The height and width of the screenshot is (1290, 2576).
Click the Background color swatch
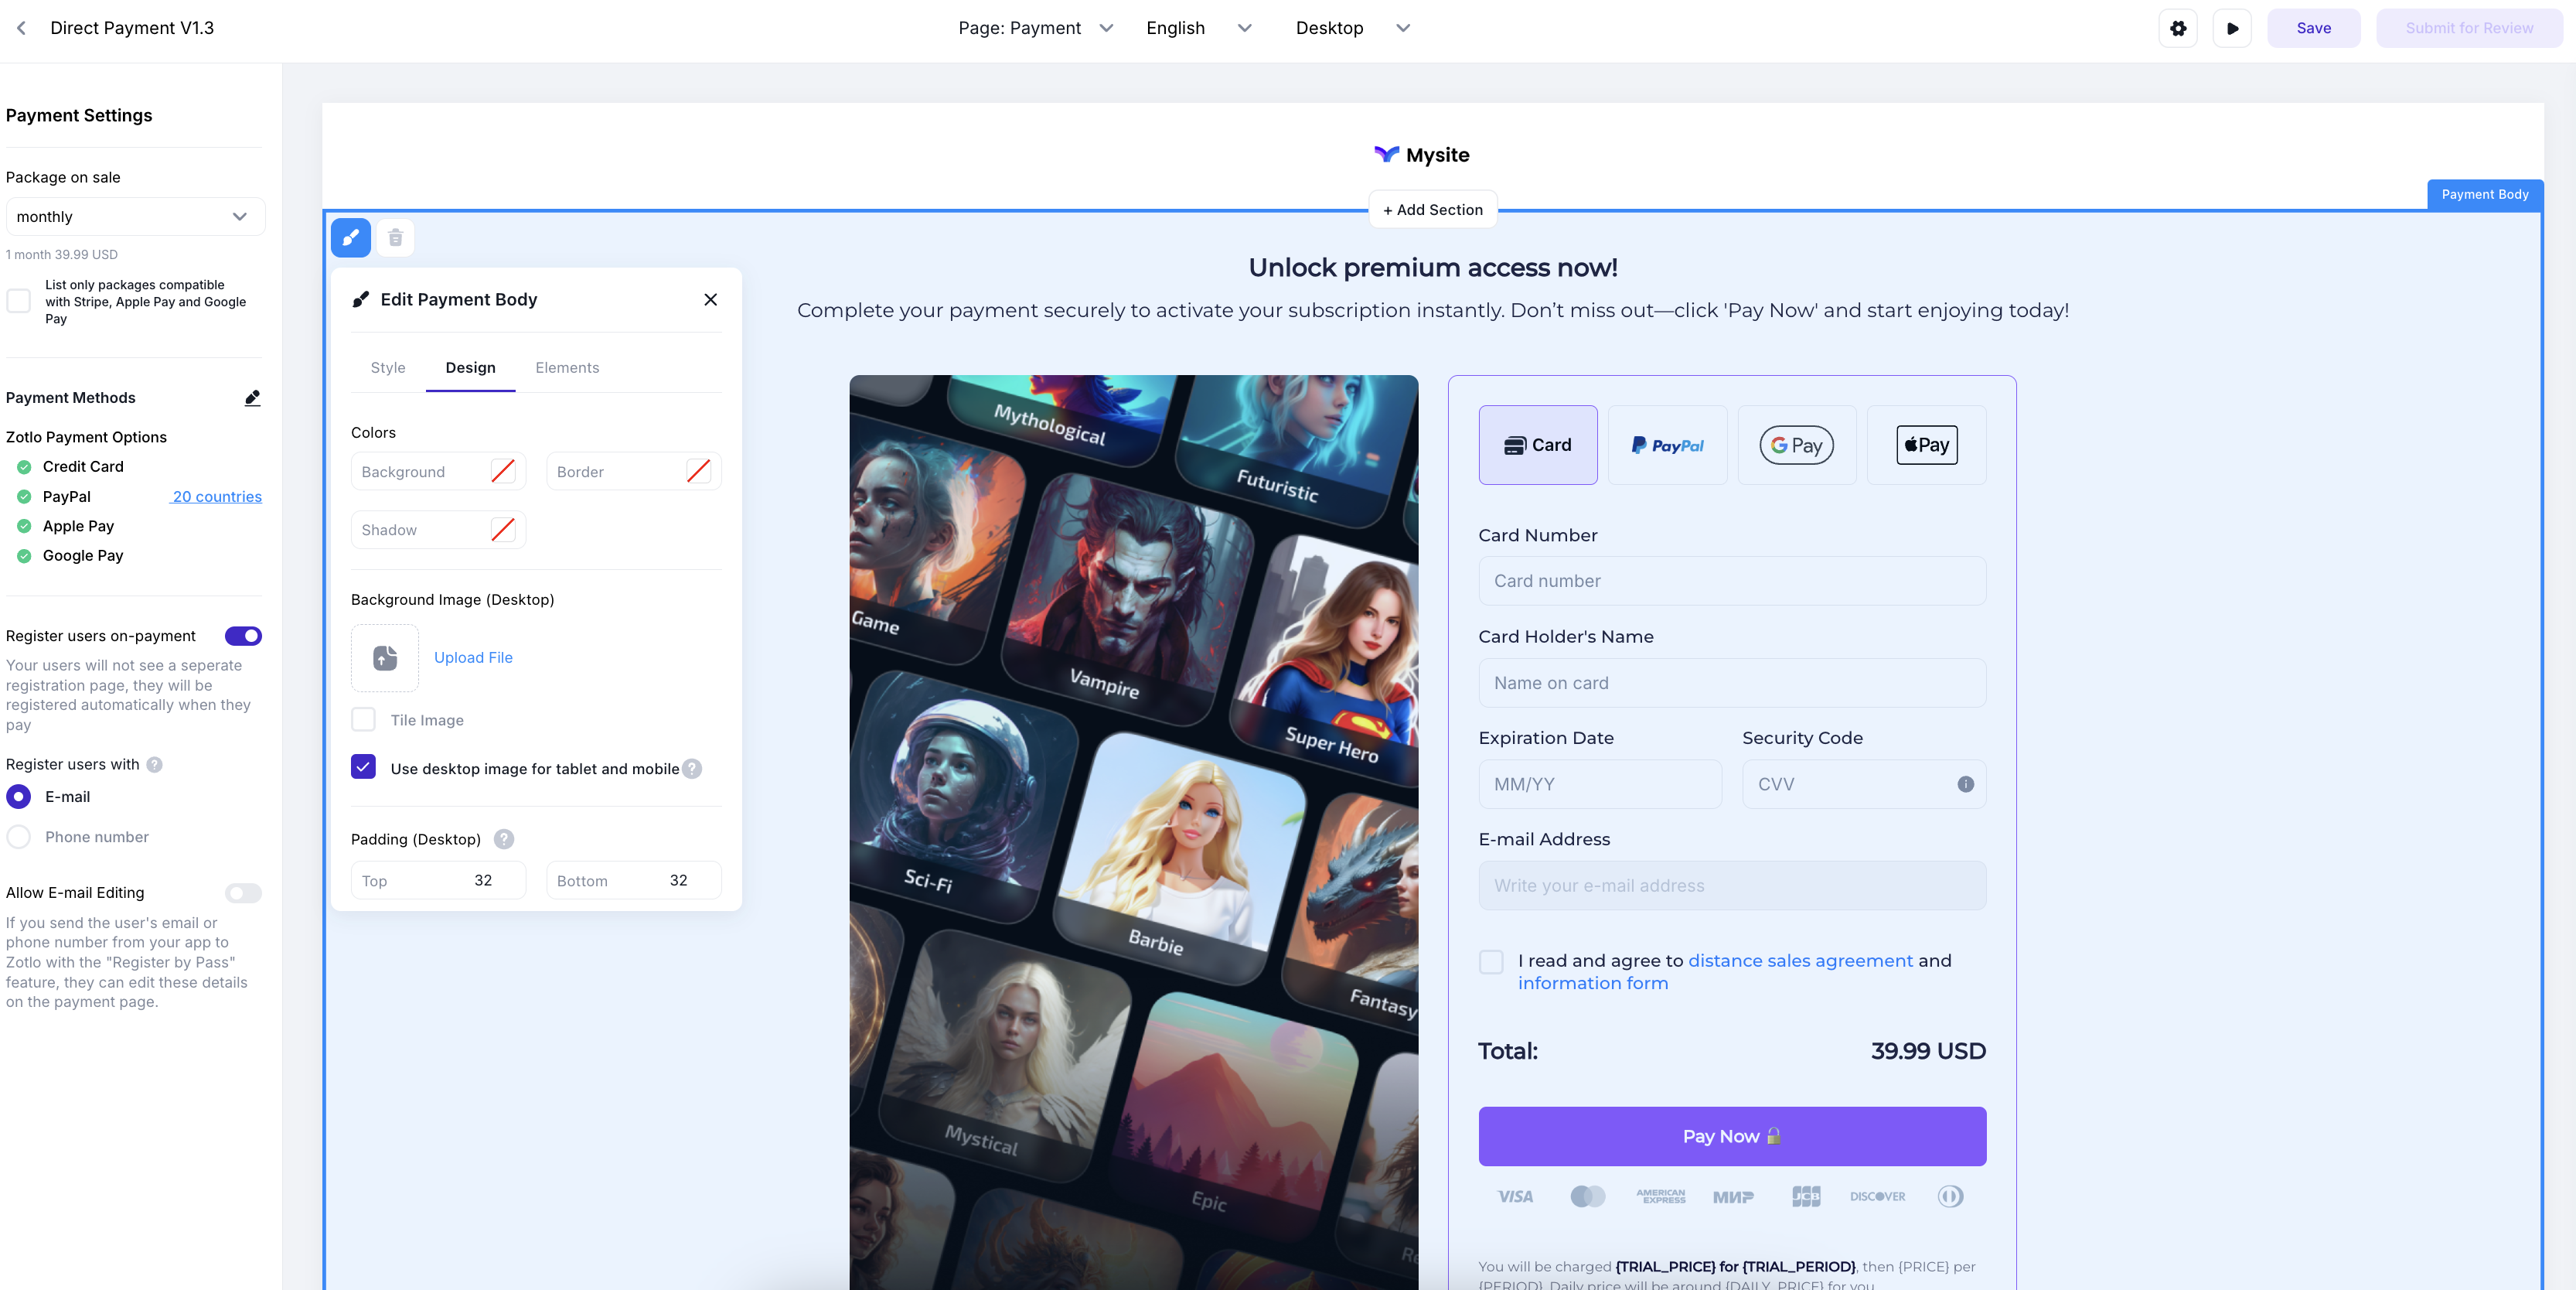point(503,472)
